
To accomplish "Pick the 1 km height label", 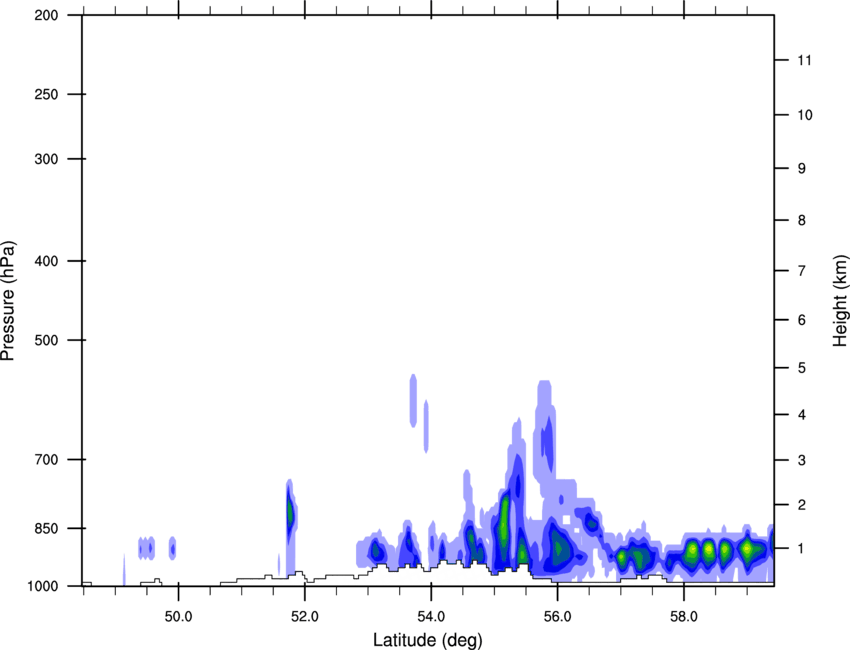I will pos(802,549).
